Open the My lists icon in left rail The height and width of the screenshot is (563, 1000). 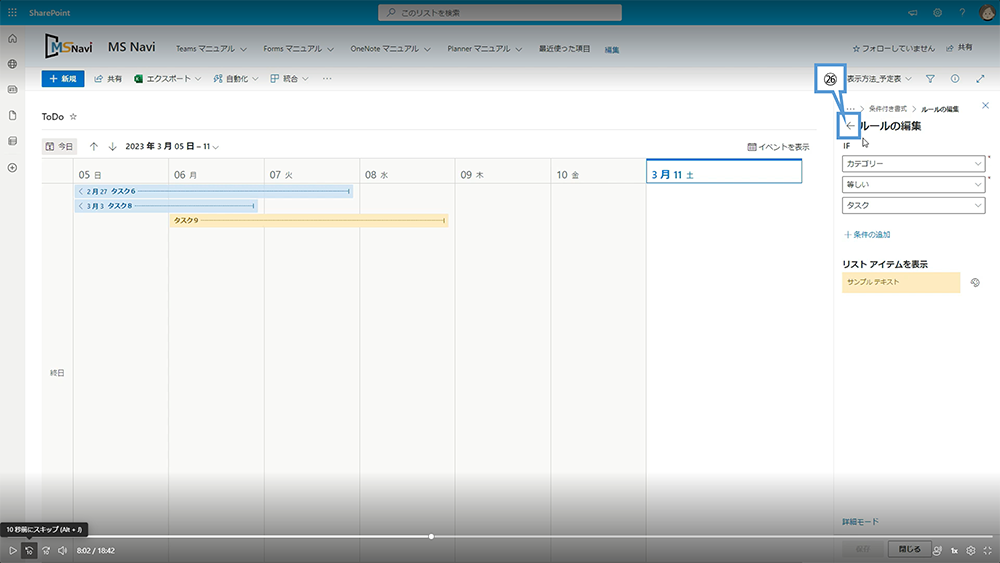click(x=12, y=141)
